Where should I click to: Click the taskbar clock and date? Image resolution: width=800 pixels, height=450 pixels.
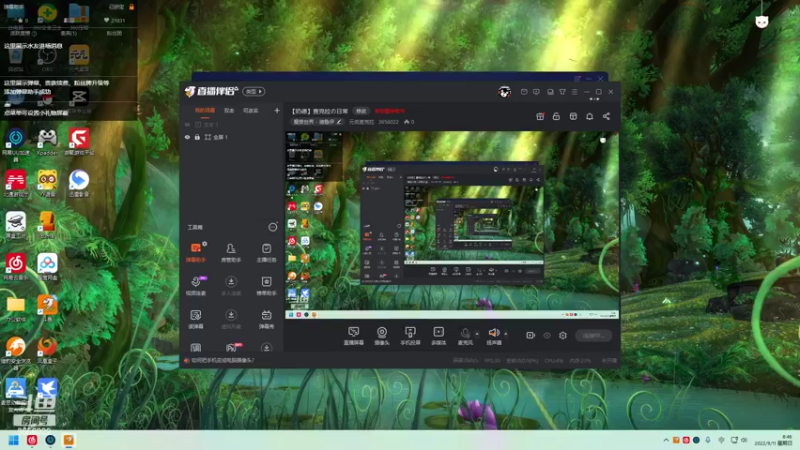(774, 440)
